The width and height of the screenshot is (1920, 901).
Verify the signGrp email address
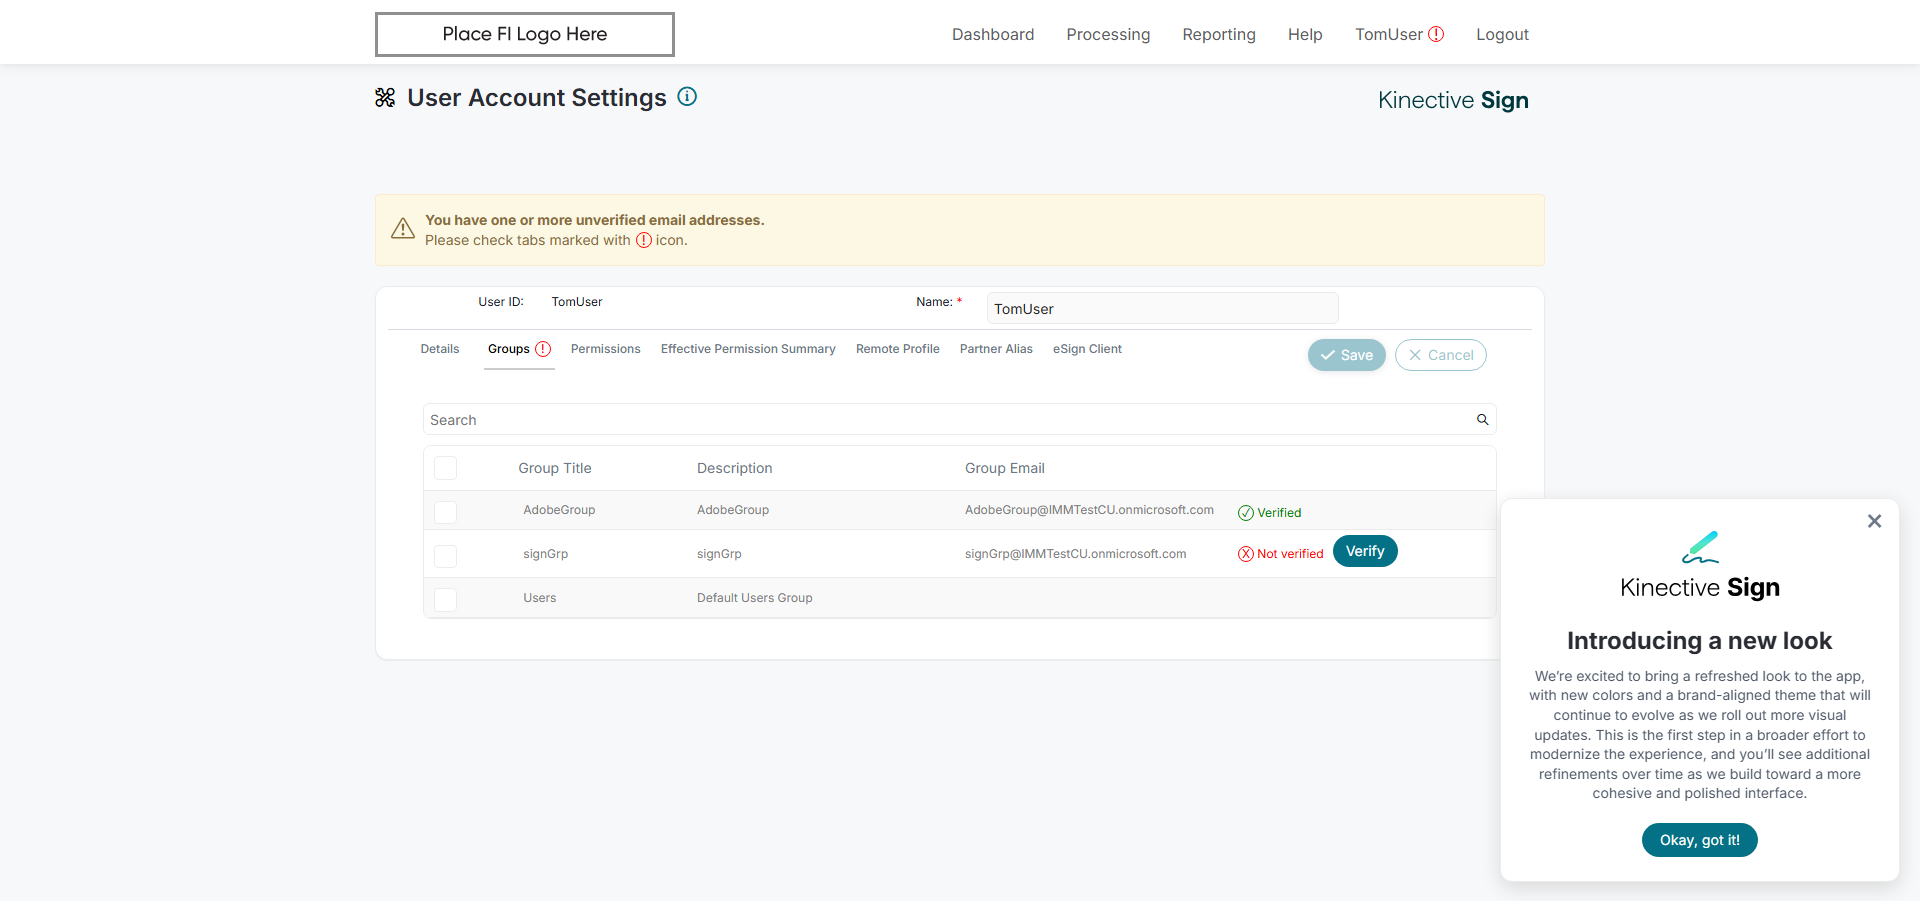(1365, 551)
